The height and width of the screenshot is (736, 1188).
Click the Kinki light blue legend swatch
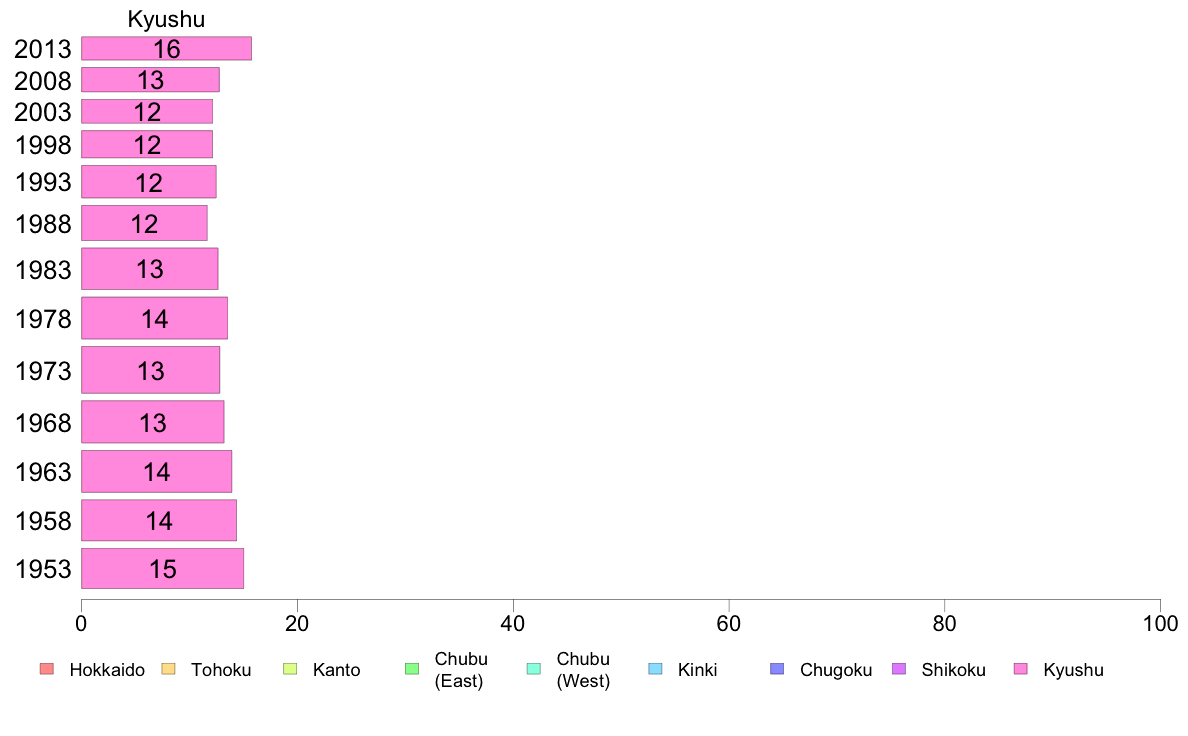coord(655,669)
